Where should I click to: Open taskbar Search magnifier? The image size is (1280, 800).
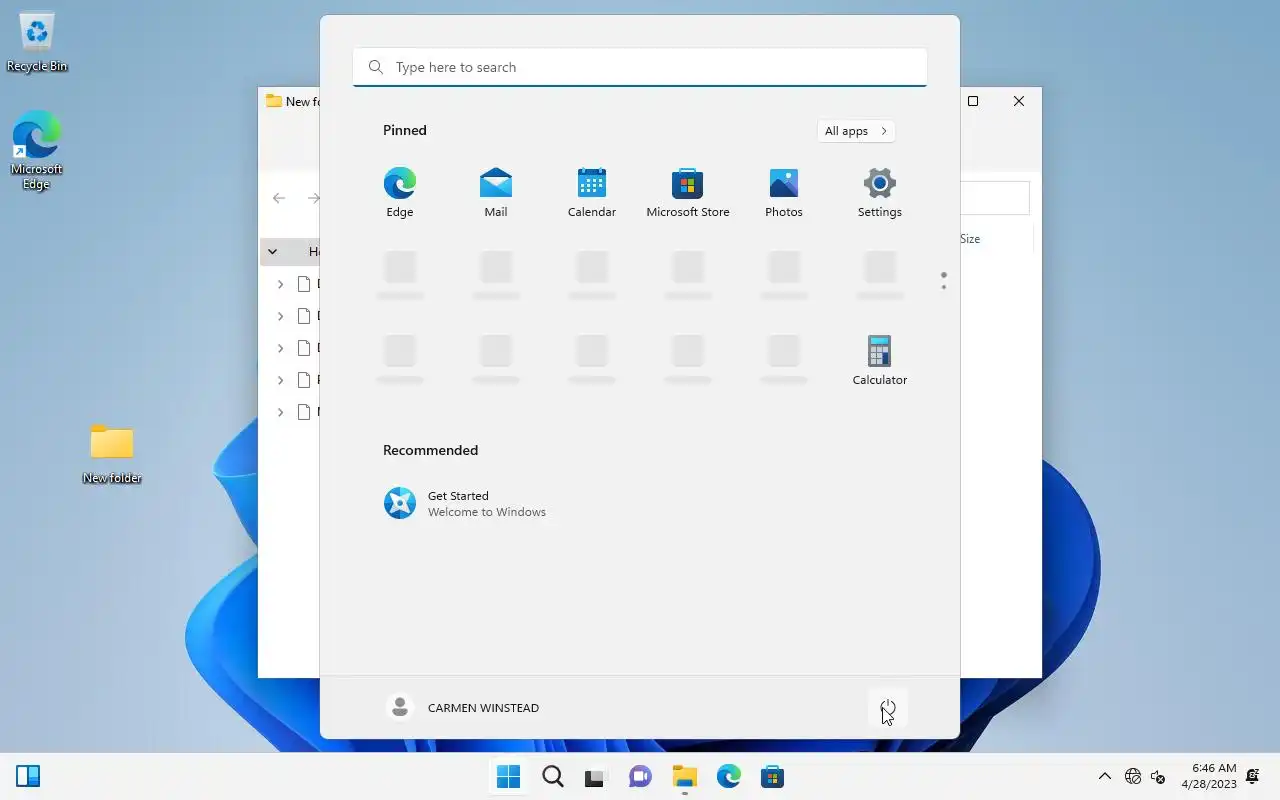pos(553,776)
